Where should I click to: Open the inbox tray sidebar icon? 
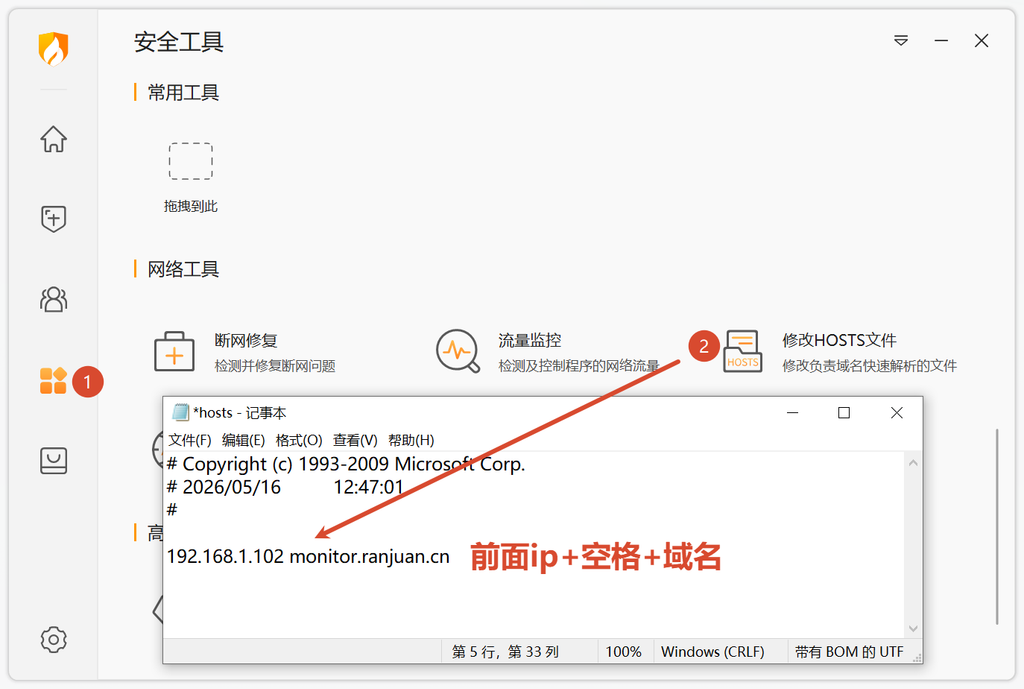click(x=54, y=460)
